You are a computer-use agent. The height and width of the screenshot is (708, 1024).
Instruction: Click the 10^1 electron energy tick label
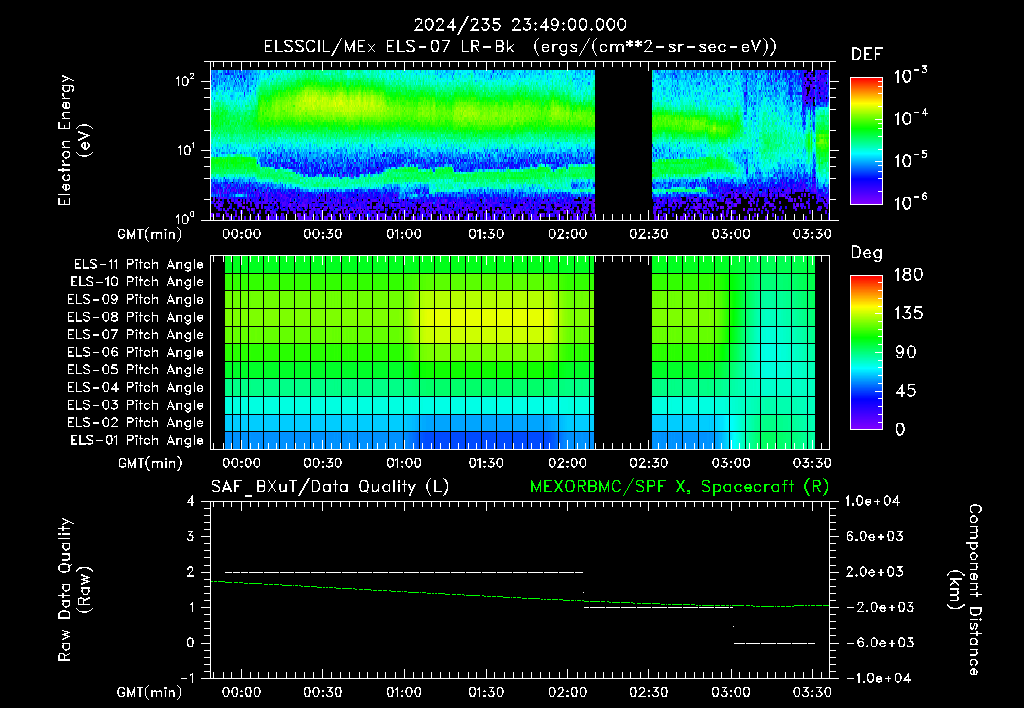pos(185,150)
